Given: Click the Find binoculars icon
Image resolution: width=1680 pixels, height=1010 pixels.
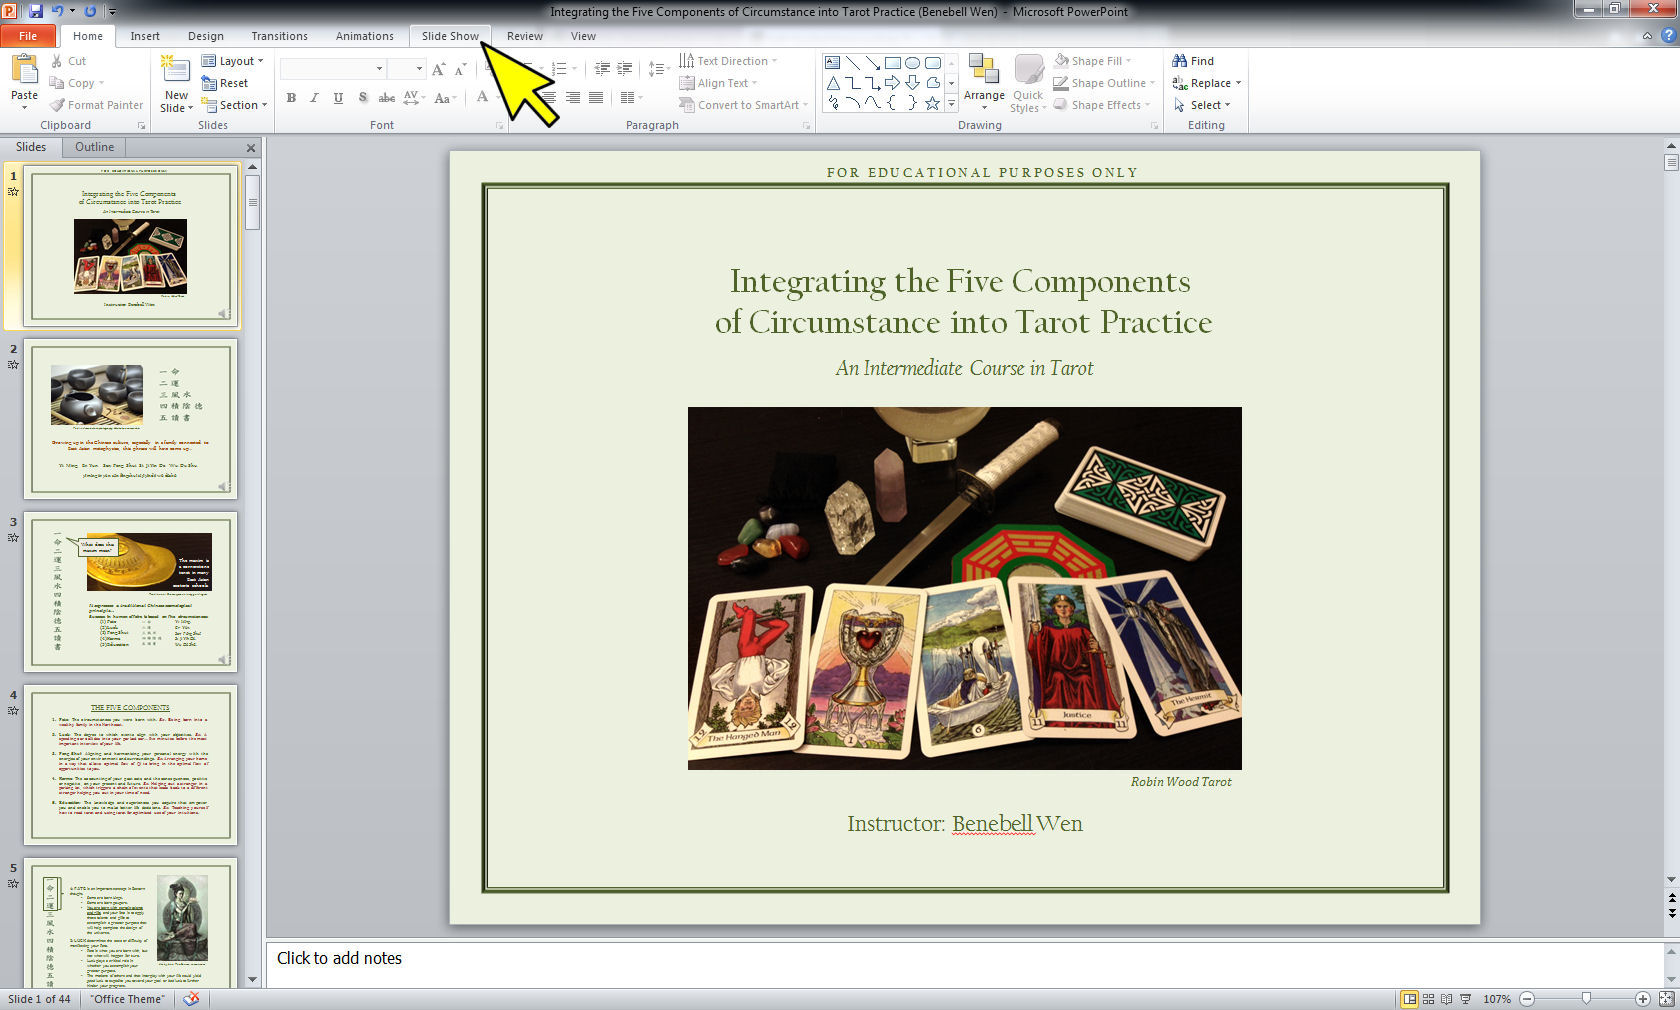Looking at the screenshot, I should [1180, 61].
